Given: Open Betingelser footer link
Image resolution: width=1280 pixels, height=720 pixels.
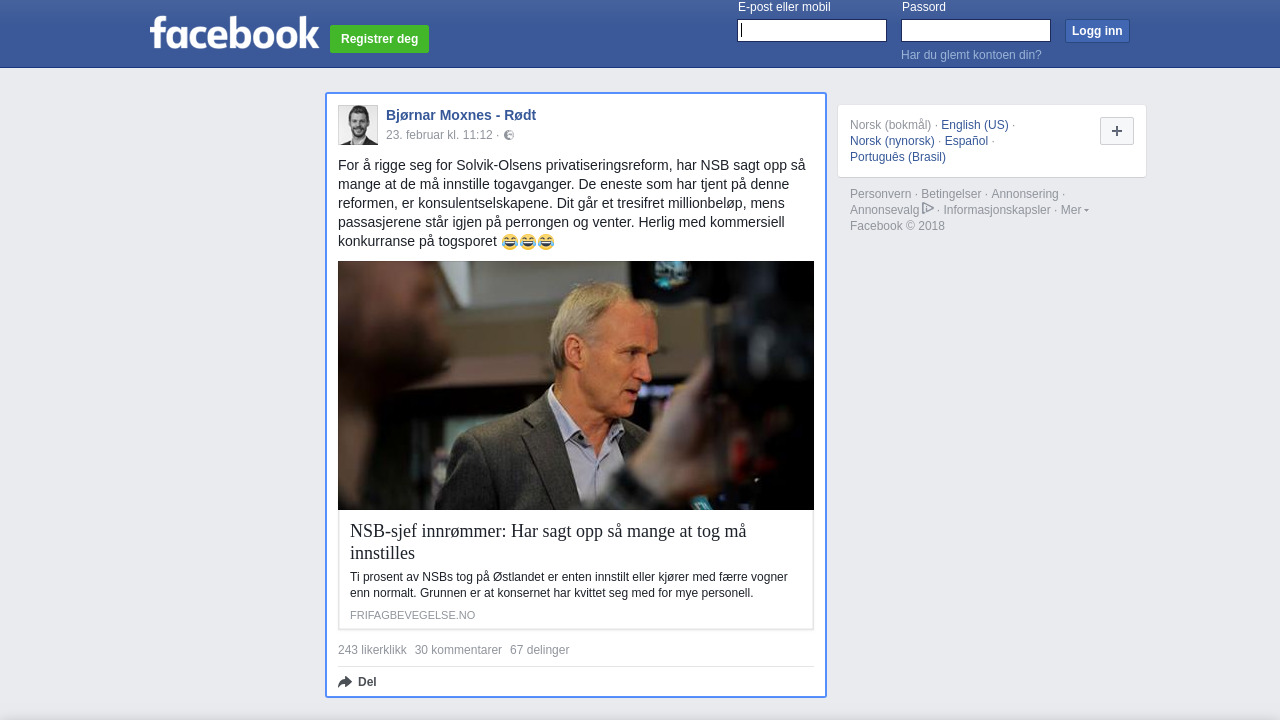Looking at the screenshot, I should (x=951, y=194).
